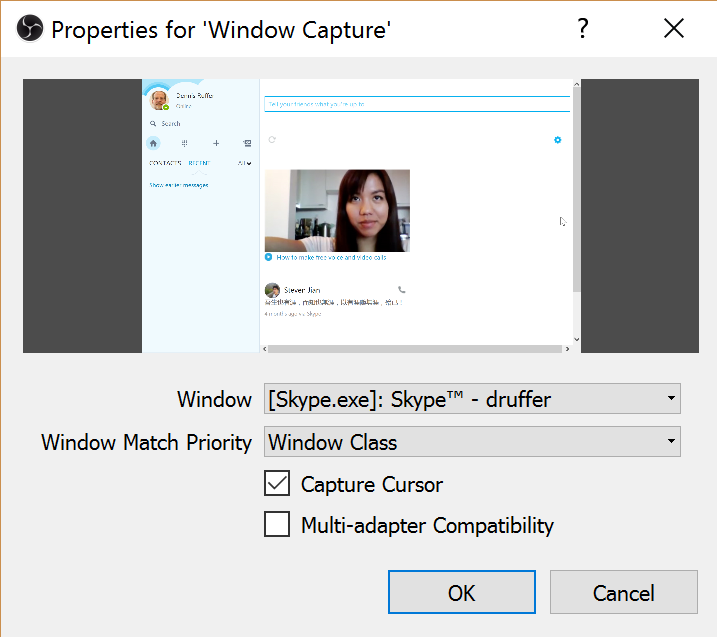Click the All filter dropdown in preview
This screenshot has height=637, width=717.
(x=244, y=163)
